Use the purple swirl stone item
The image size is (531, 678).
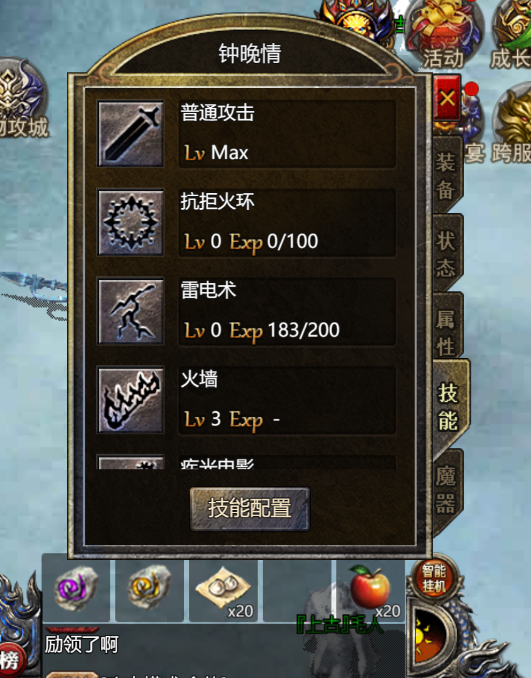tap(76, 590)
